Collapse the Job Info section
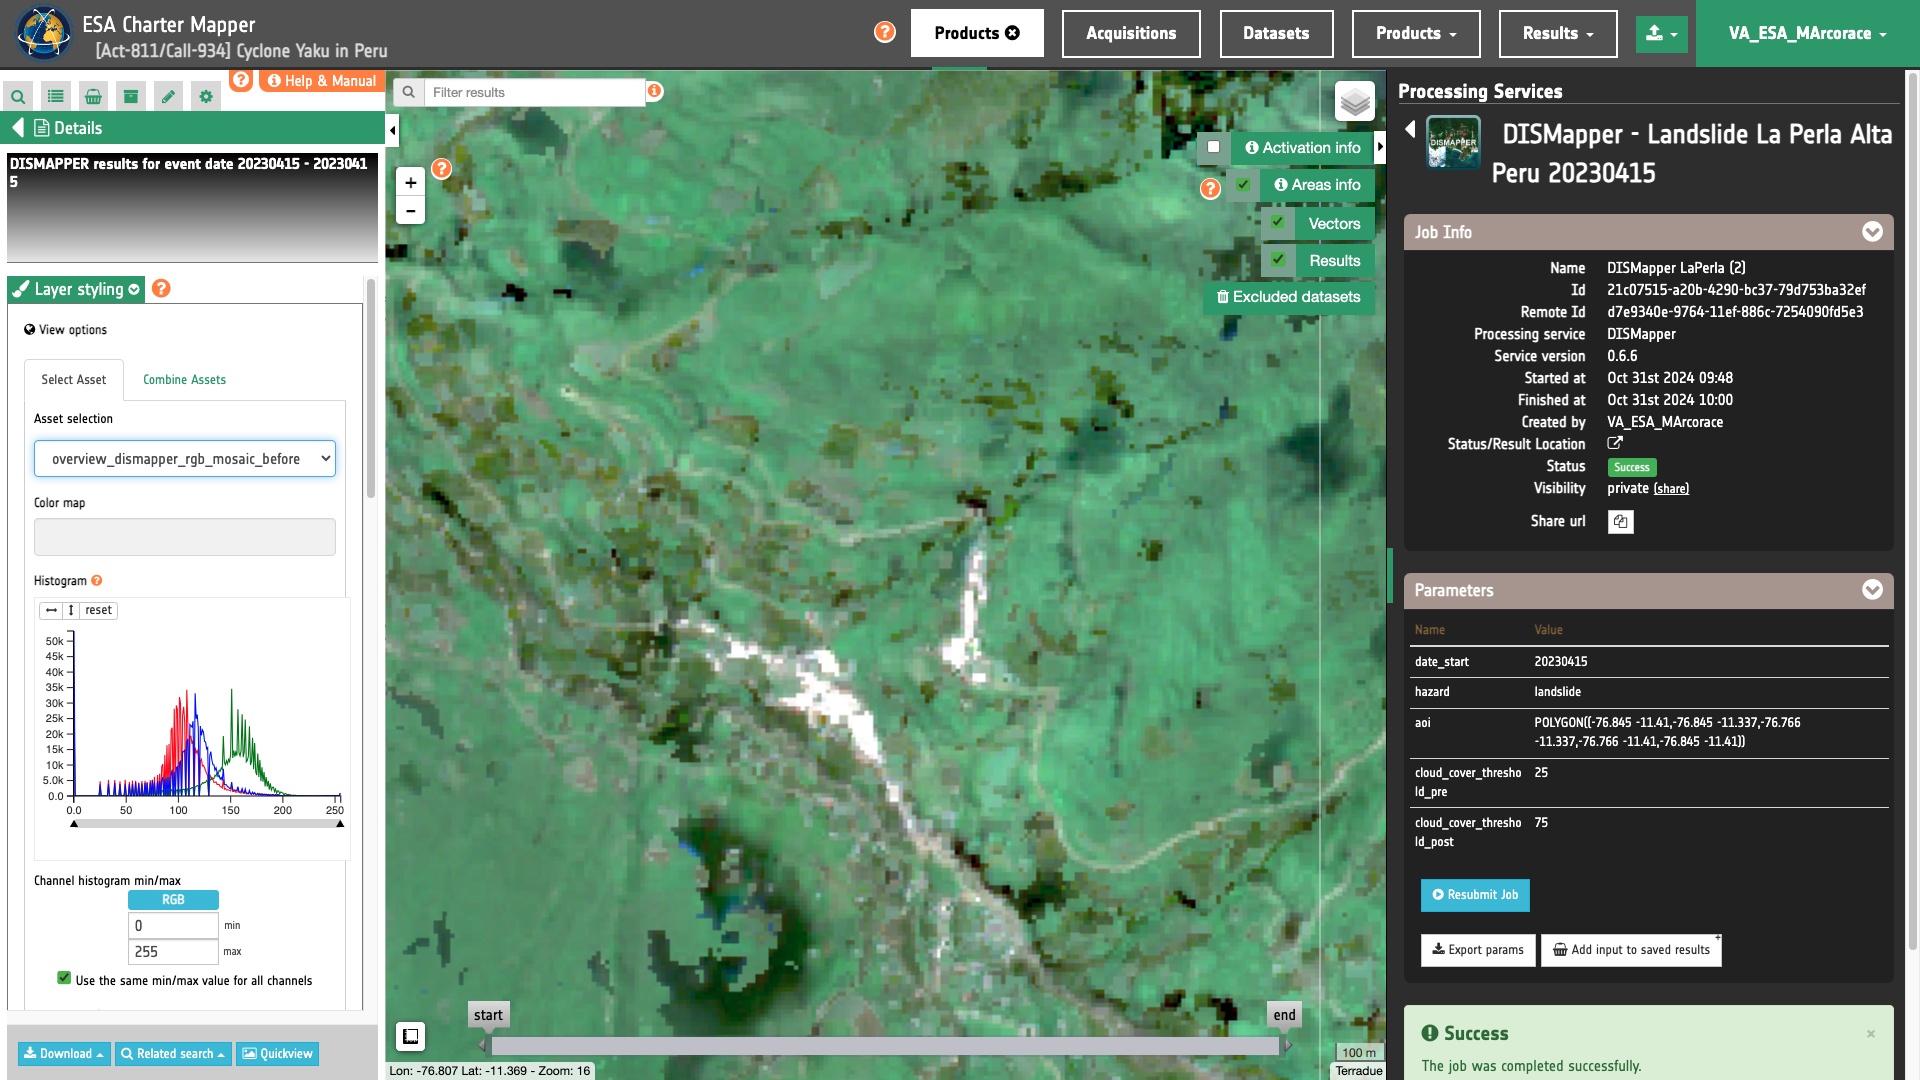Viewport: 1920px width, 1080px height. 1872,232
